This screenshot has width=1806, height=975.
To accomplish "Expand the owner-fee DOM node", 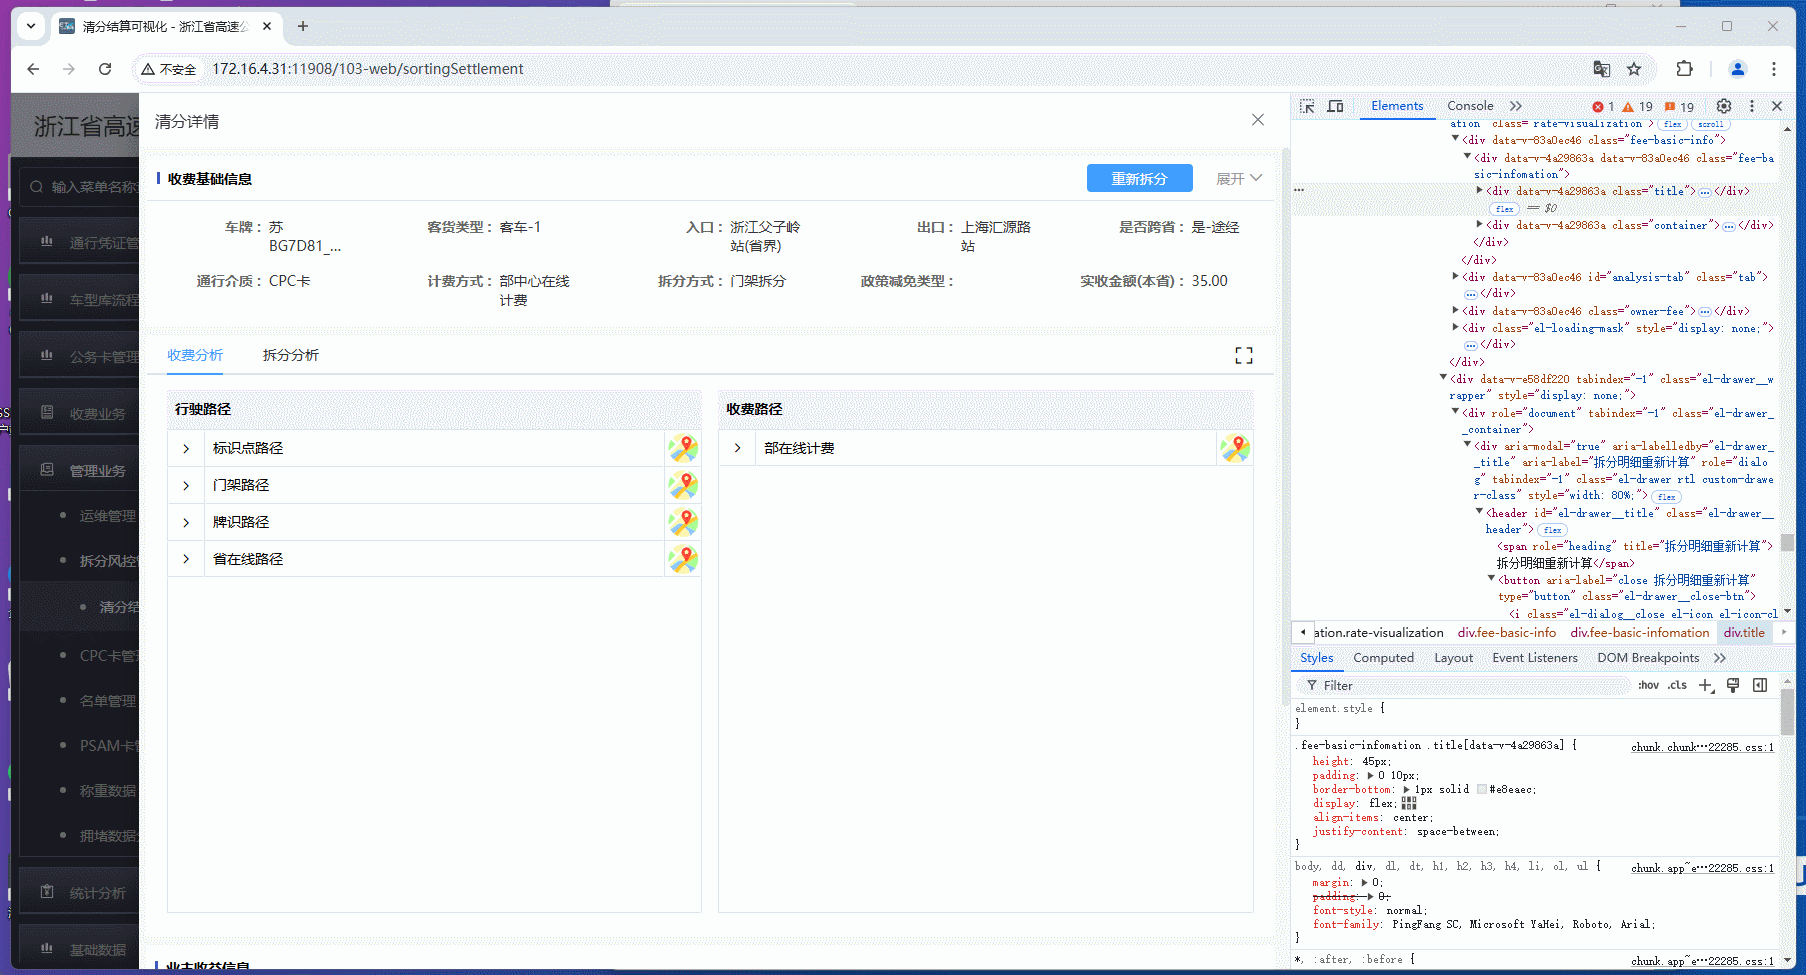I will (x=1456, y=310).
